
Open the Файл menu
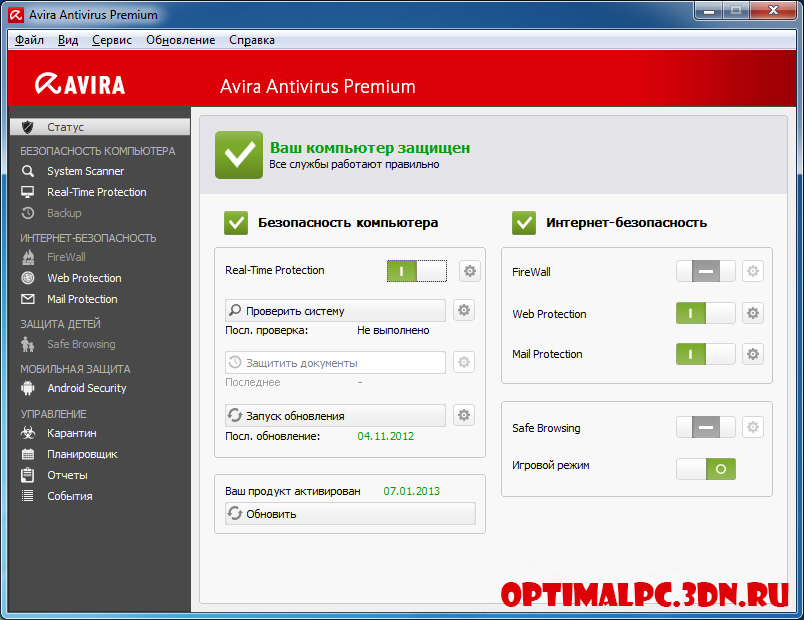(x=29, y=40)
